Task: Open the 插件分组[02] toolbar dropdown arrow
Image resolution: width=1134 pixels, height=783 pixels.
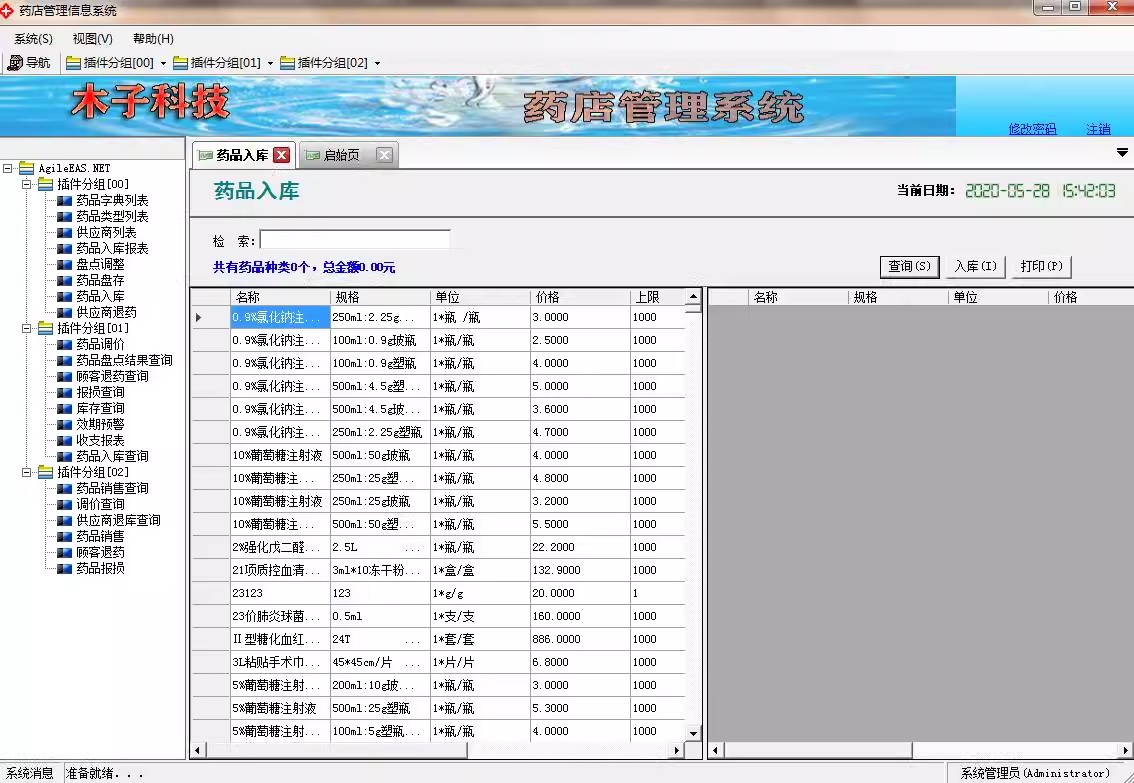Action: (378, 64)
